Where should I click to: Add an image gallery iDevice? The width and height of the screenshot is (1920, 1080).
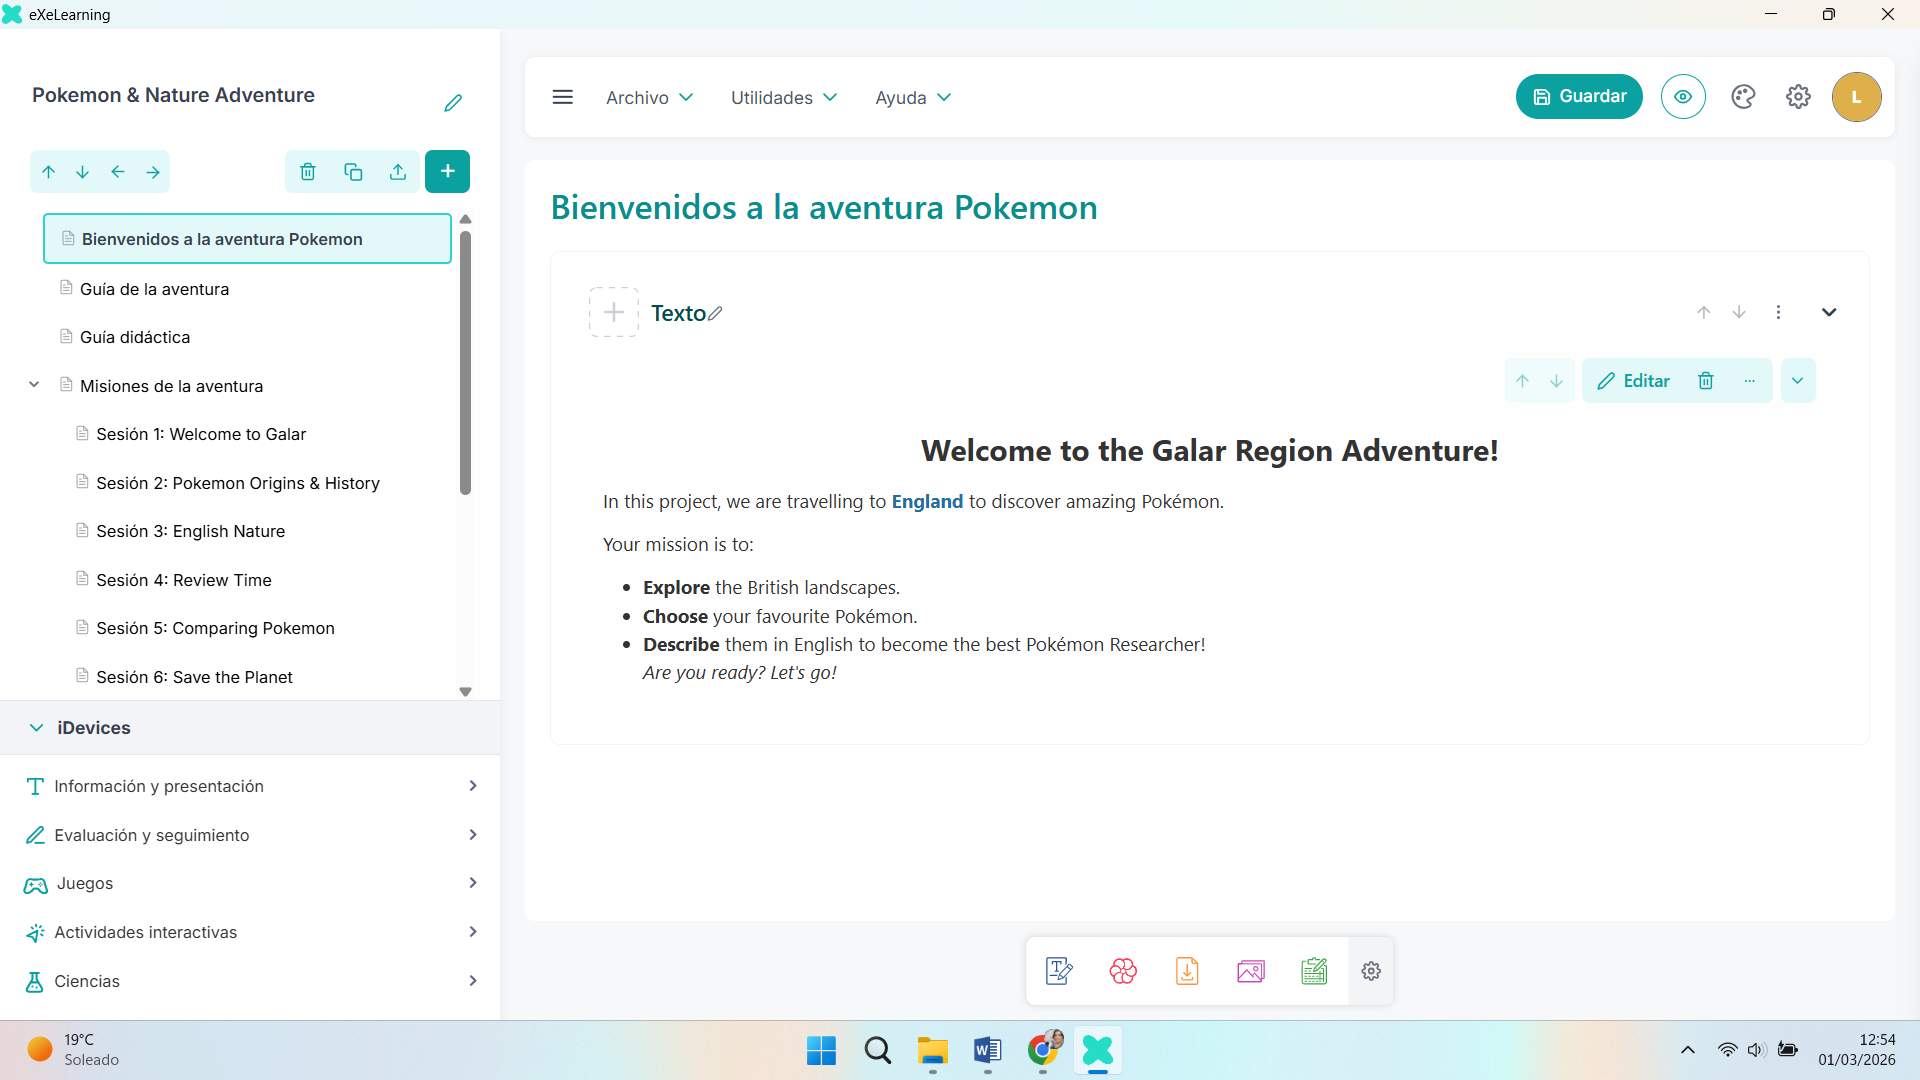(x=1250, y=970)
